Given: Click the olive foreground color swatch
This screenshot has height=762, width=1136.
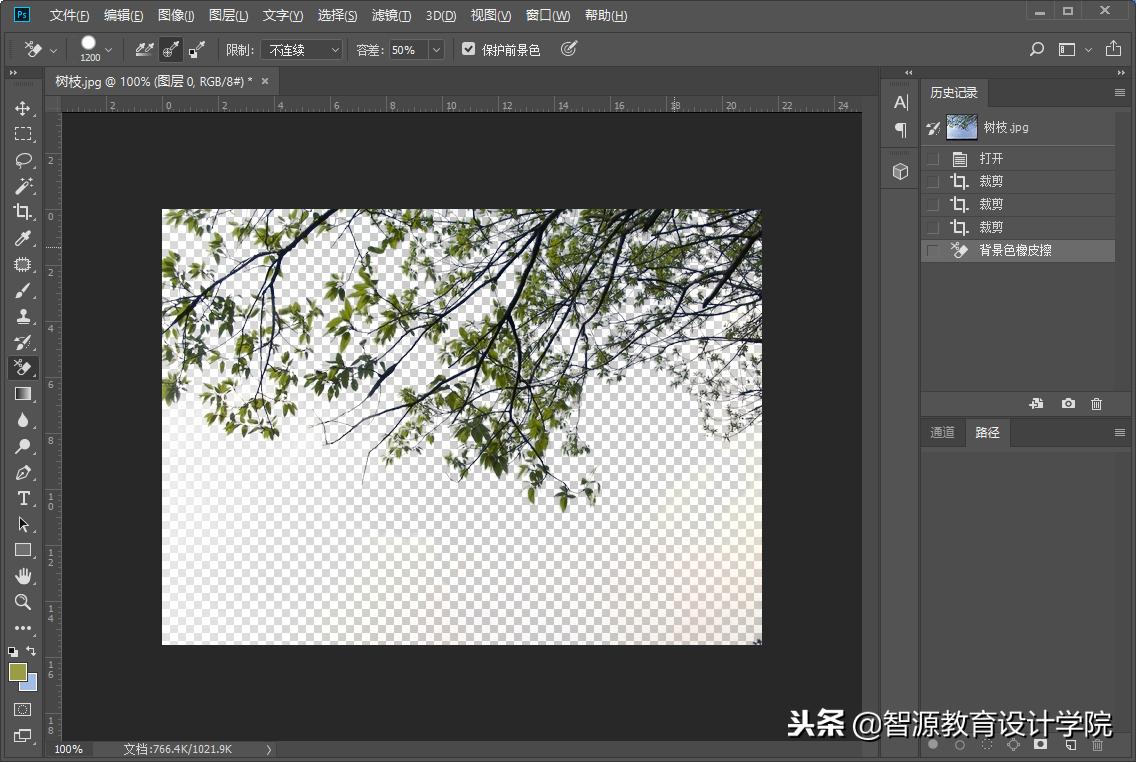Looking at the screenshot, I should pos(20,673).
